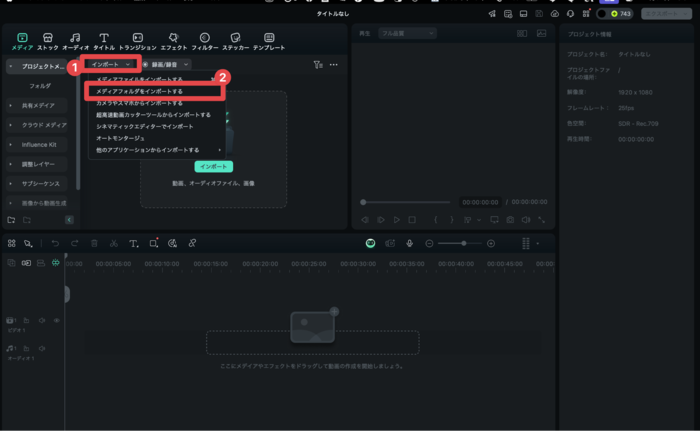Screen dimensions: 700x431
Task: Lock the ビデオ 1 track
Action: pyautogui.click(x=27, y=321)
